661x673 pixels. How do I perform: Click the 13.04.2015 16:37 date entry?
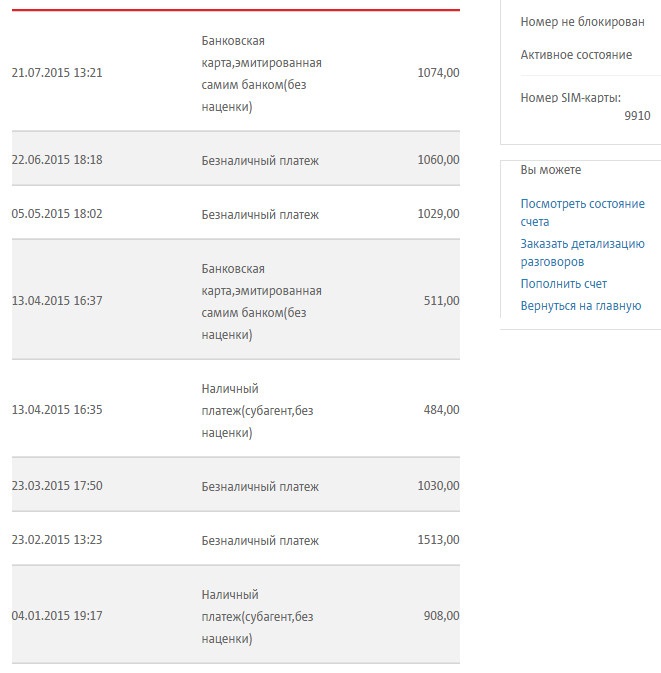pyautogui.click(x=57, y=300)
